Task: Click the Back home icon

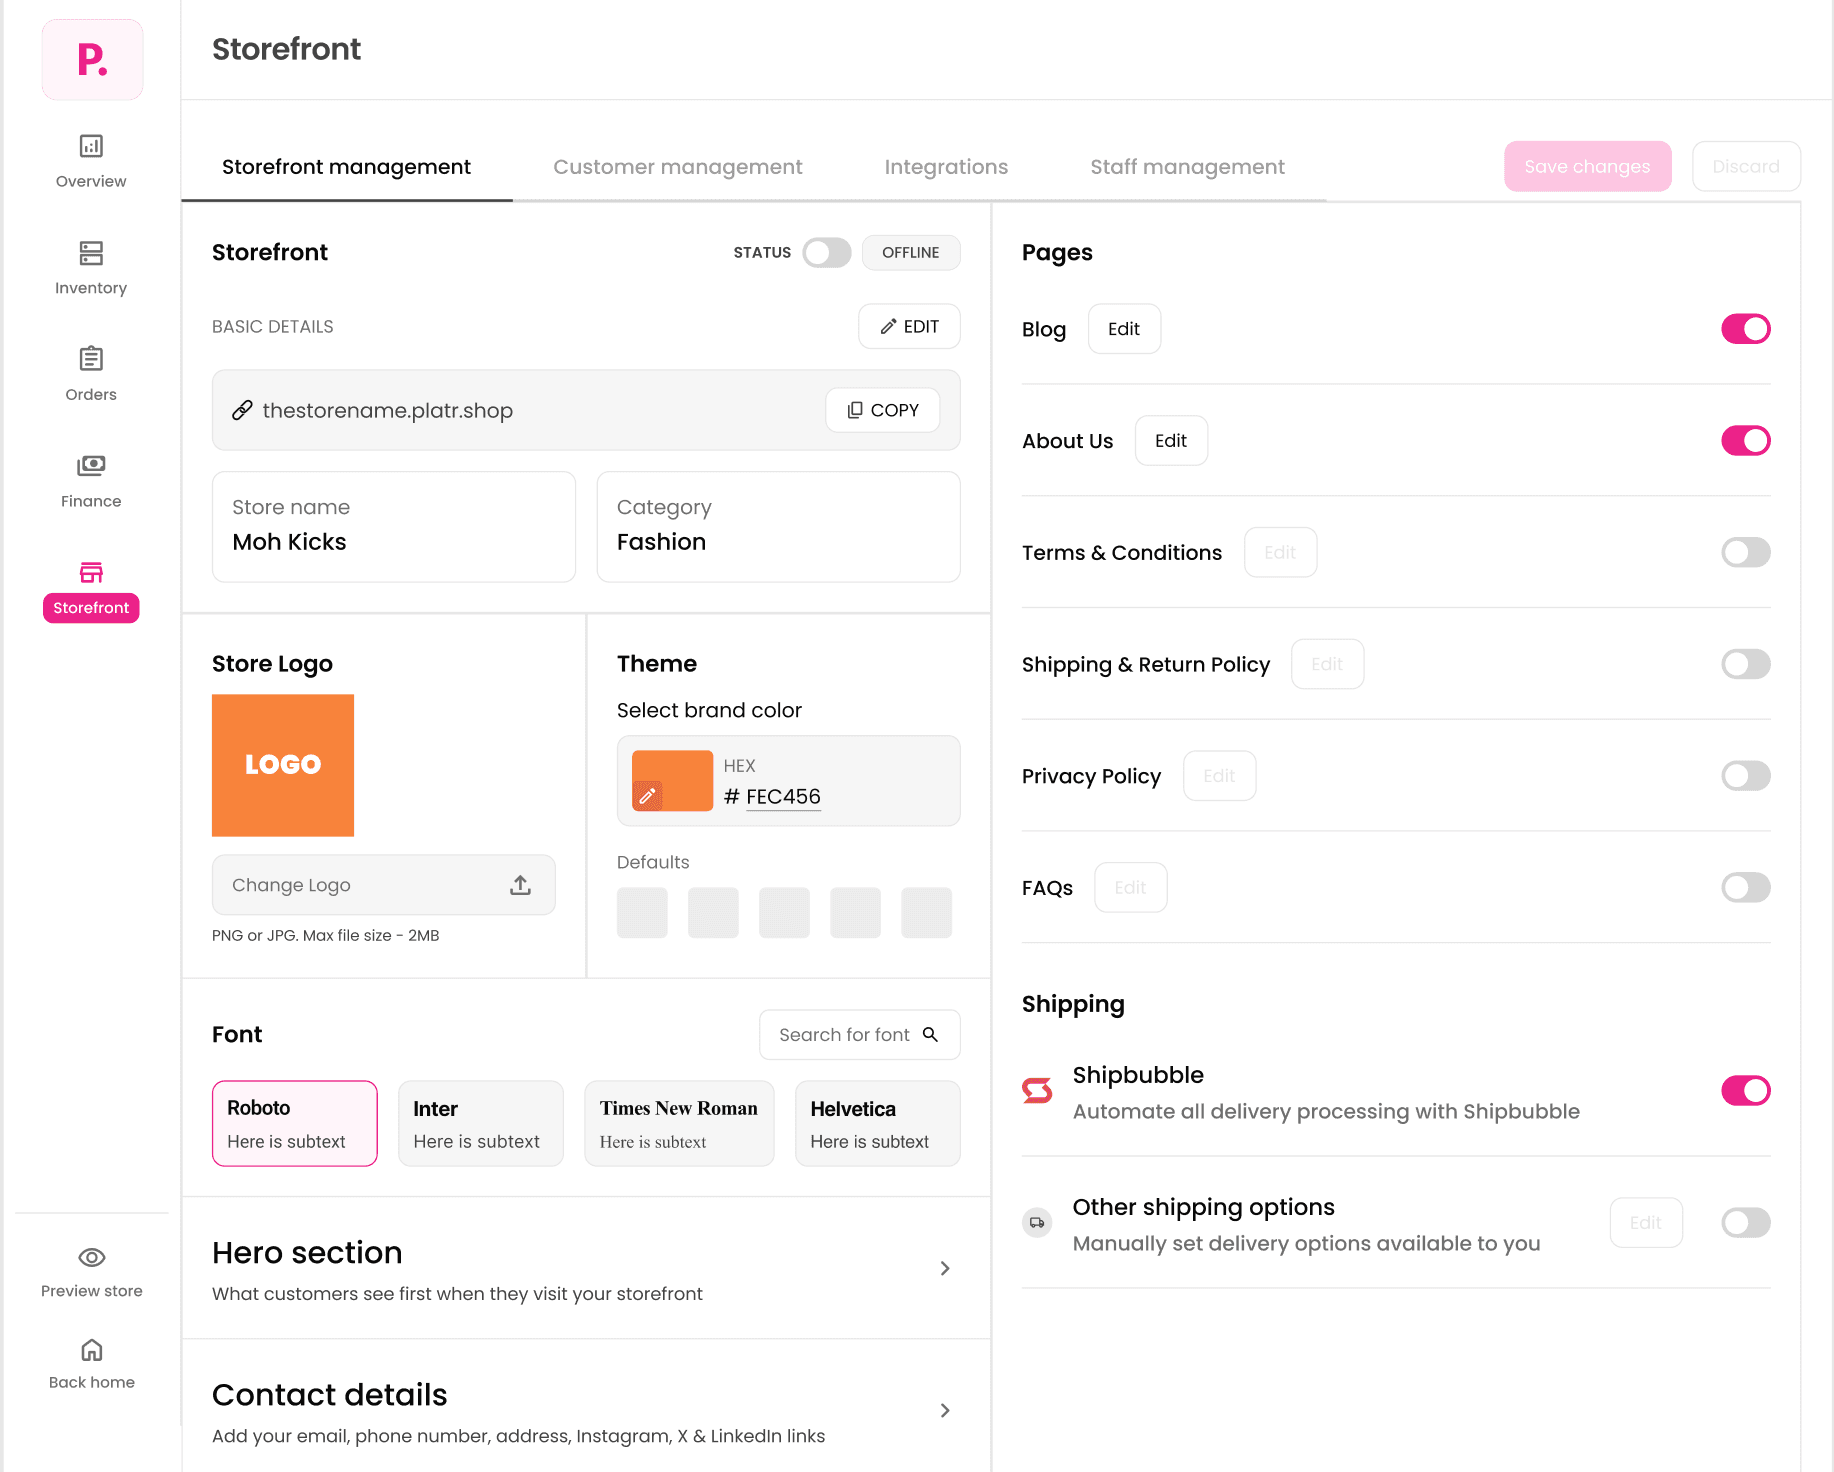Action: click(x=91, y=1350)
